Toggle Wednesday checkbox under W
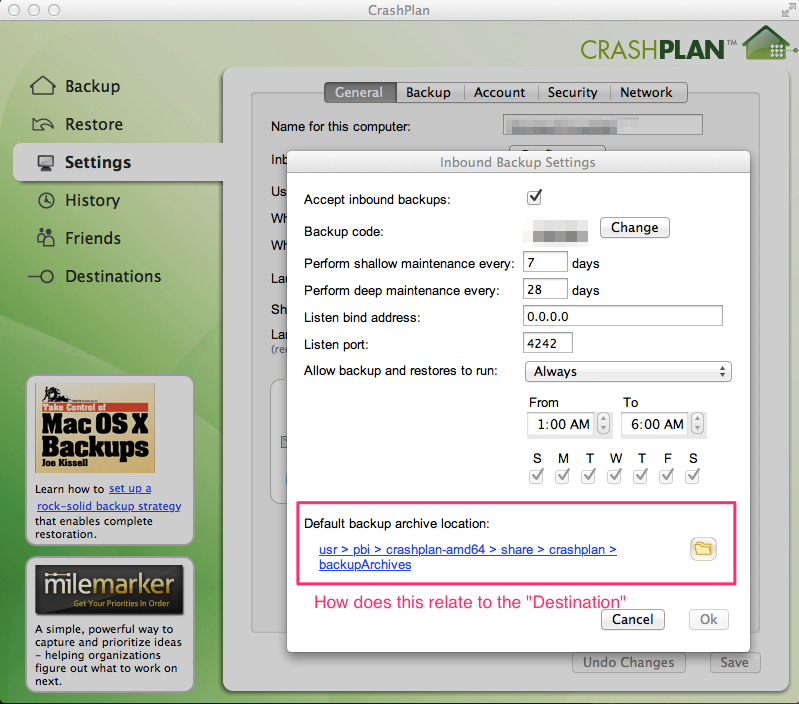 (x=615, y=476)
